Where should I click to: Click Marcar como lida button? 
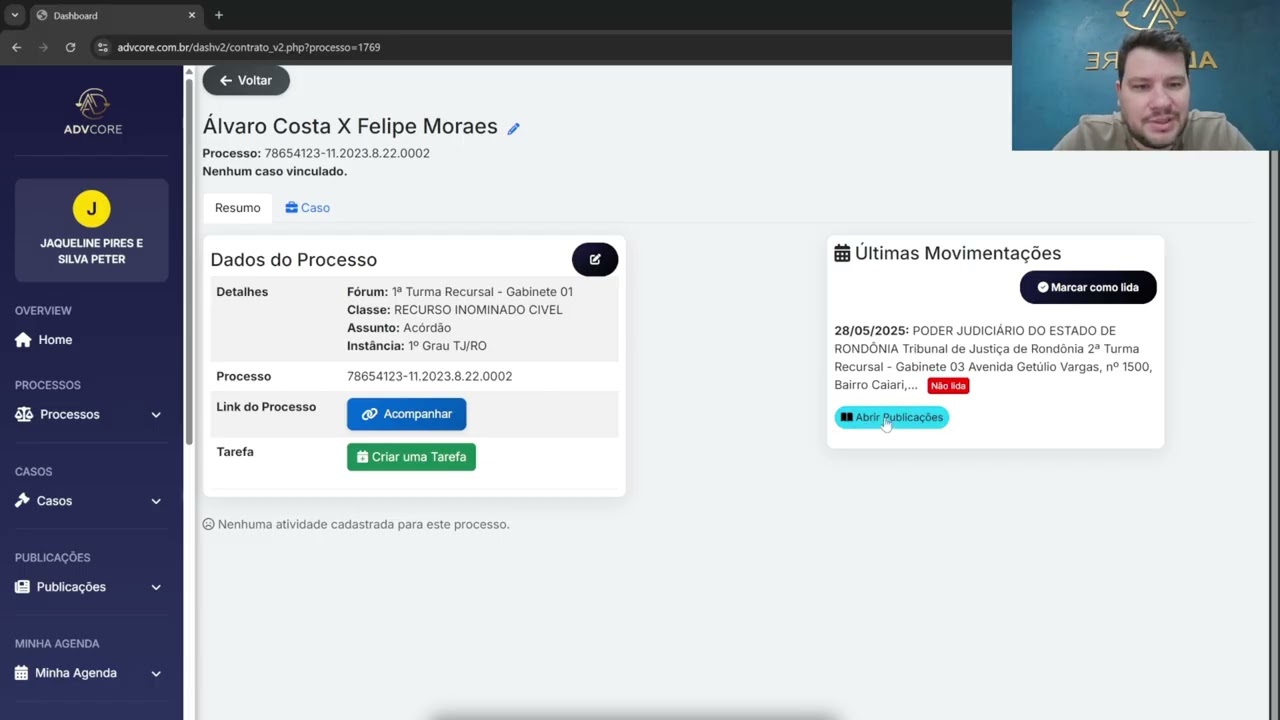[x=1087, y=287]
